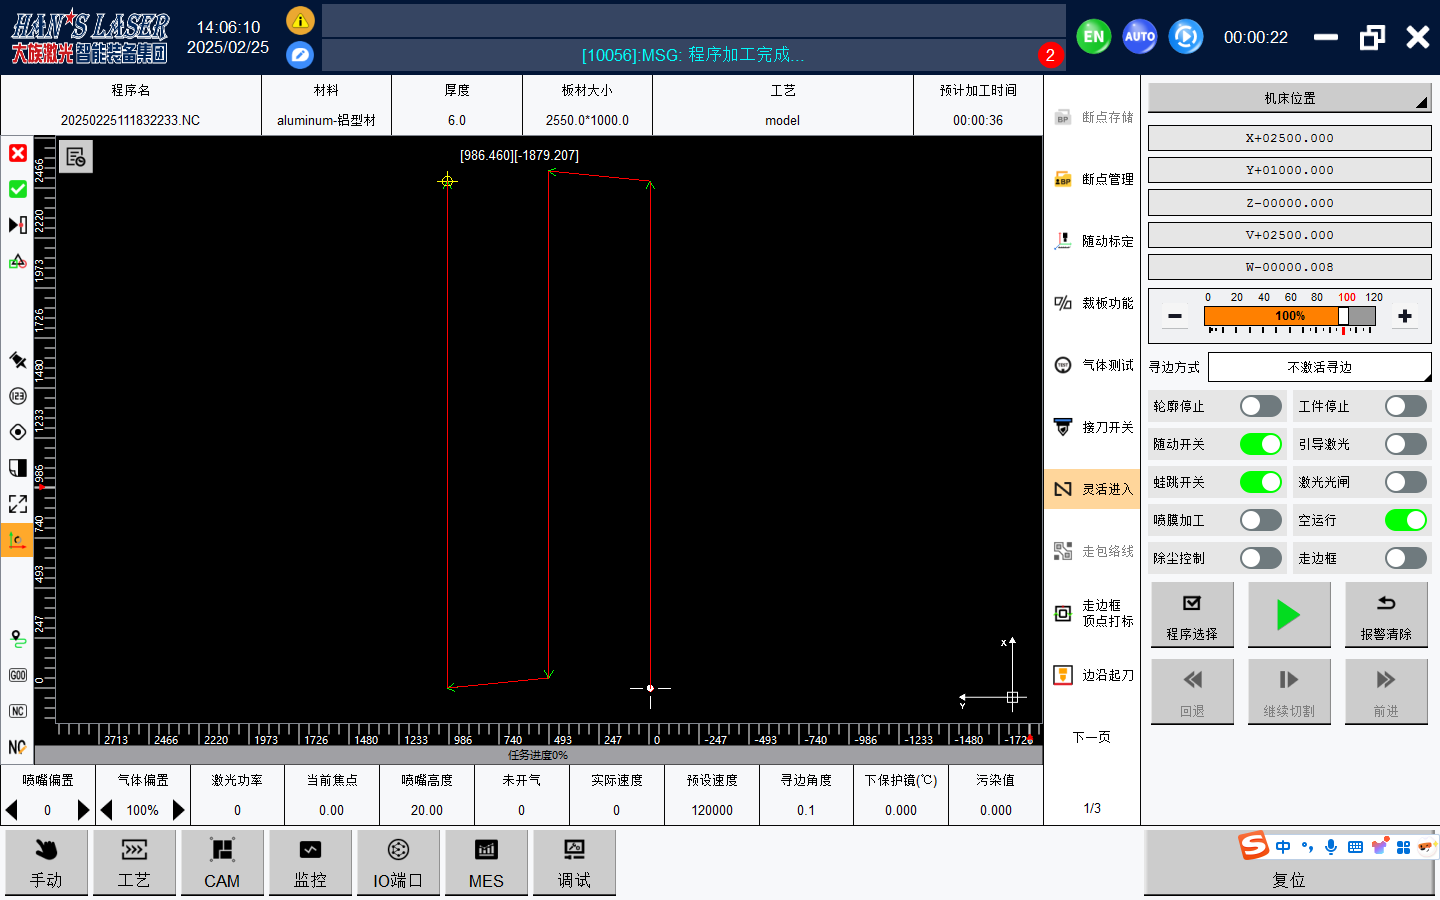Enable the 引导激光 toggle
The image size is (1440, 900).
pyautogui.click(x=1405, y=444)
